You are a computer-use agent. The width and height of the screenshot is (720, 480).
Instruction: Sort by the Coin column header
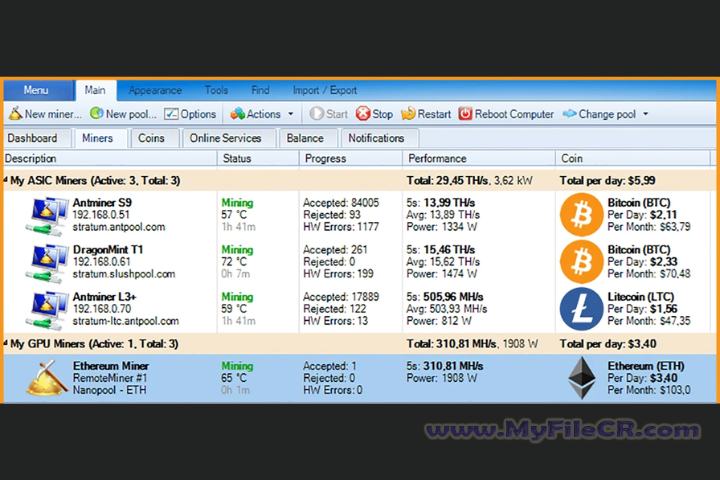[633, 158]
